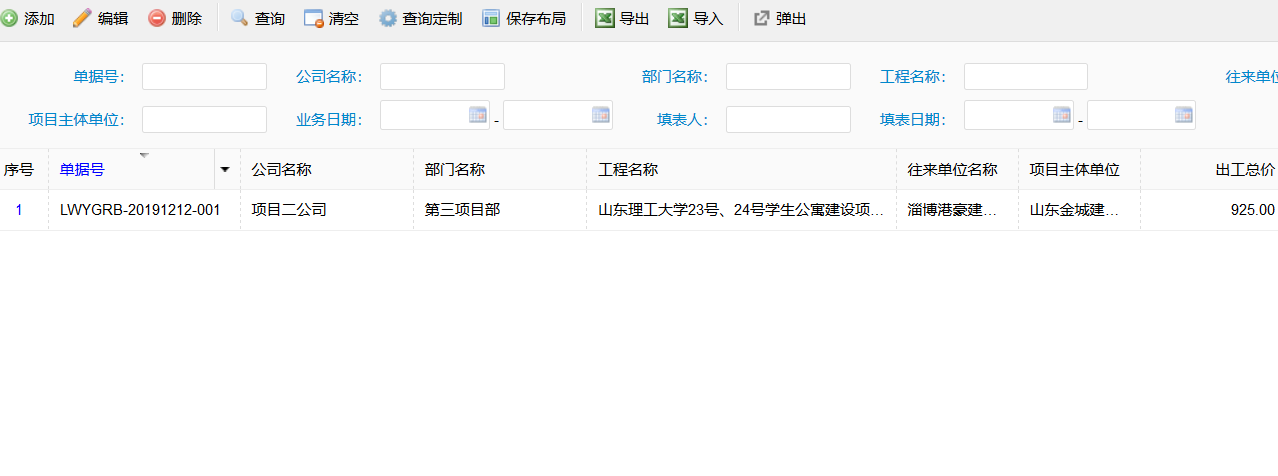Open 填表日期 end date calendar icon

(x=1184, y=114)
